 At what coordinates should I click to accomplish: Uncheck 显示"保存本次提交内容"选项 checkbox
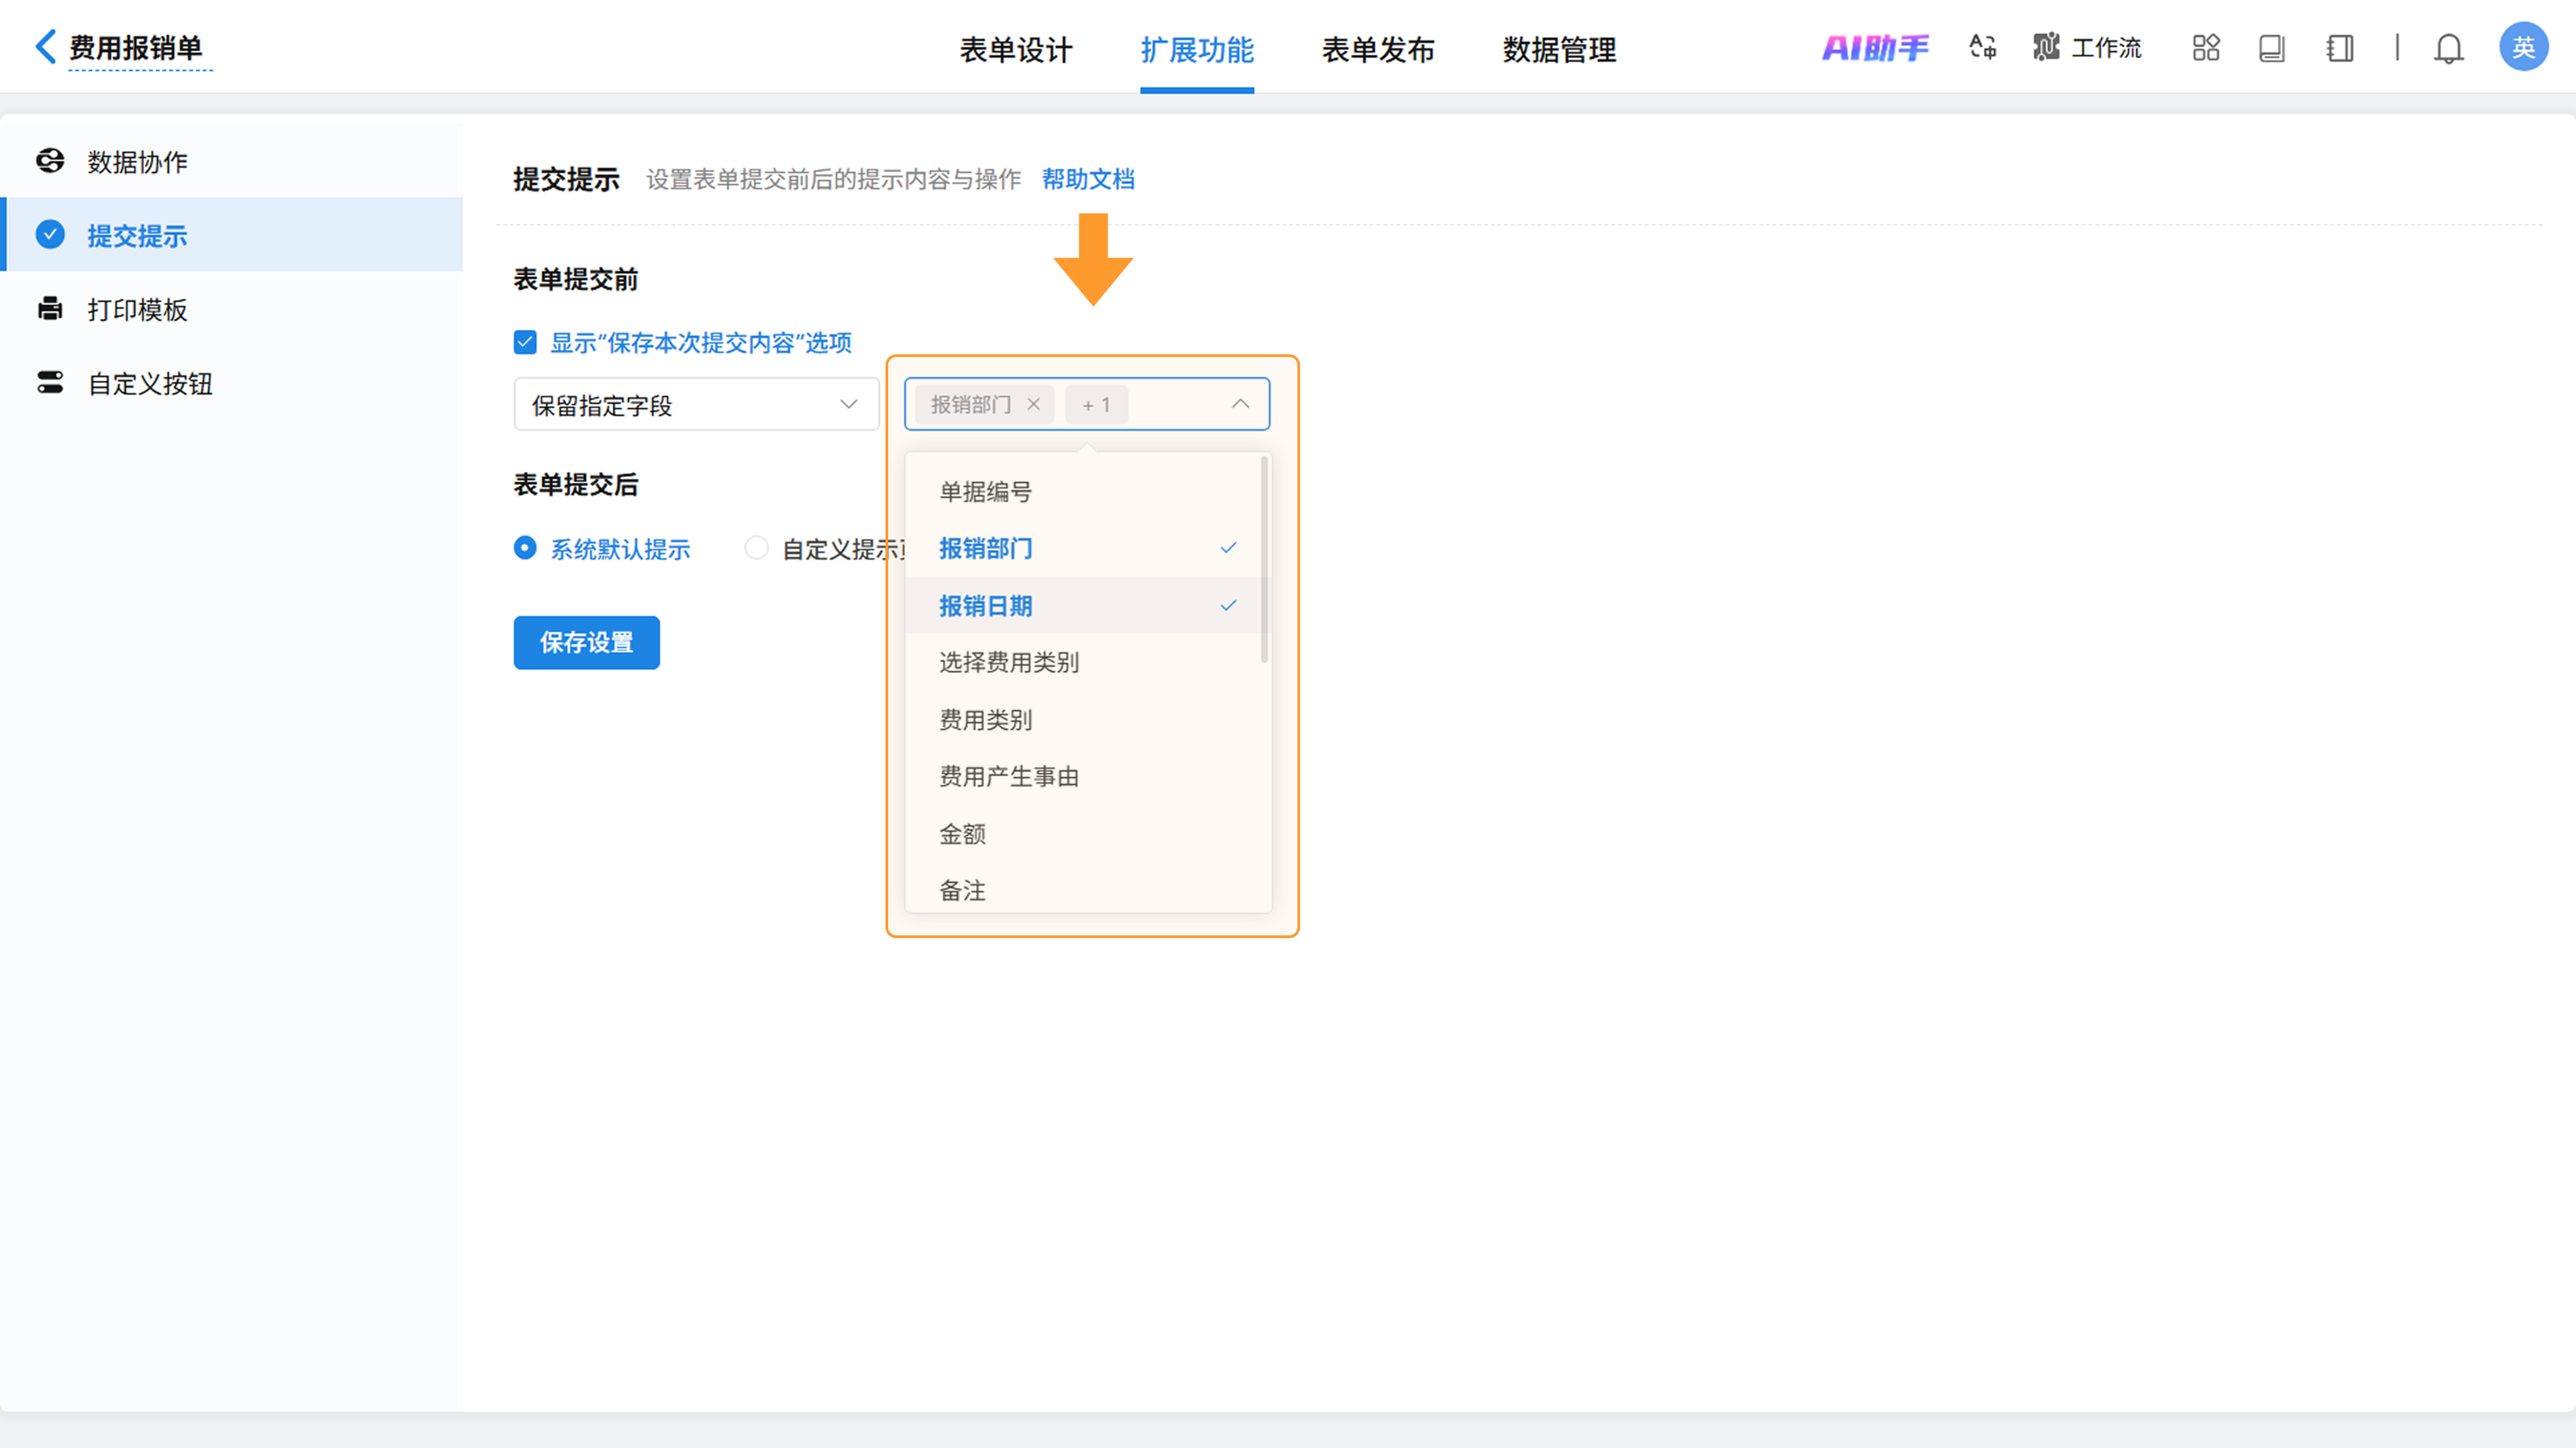click(525, 343)
